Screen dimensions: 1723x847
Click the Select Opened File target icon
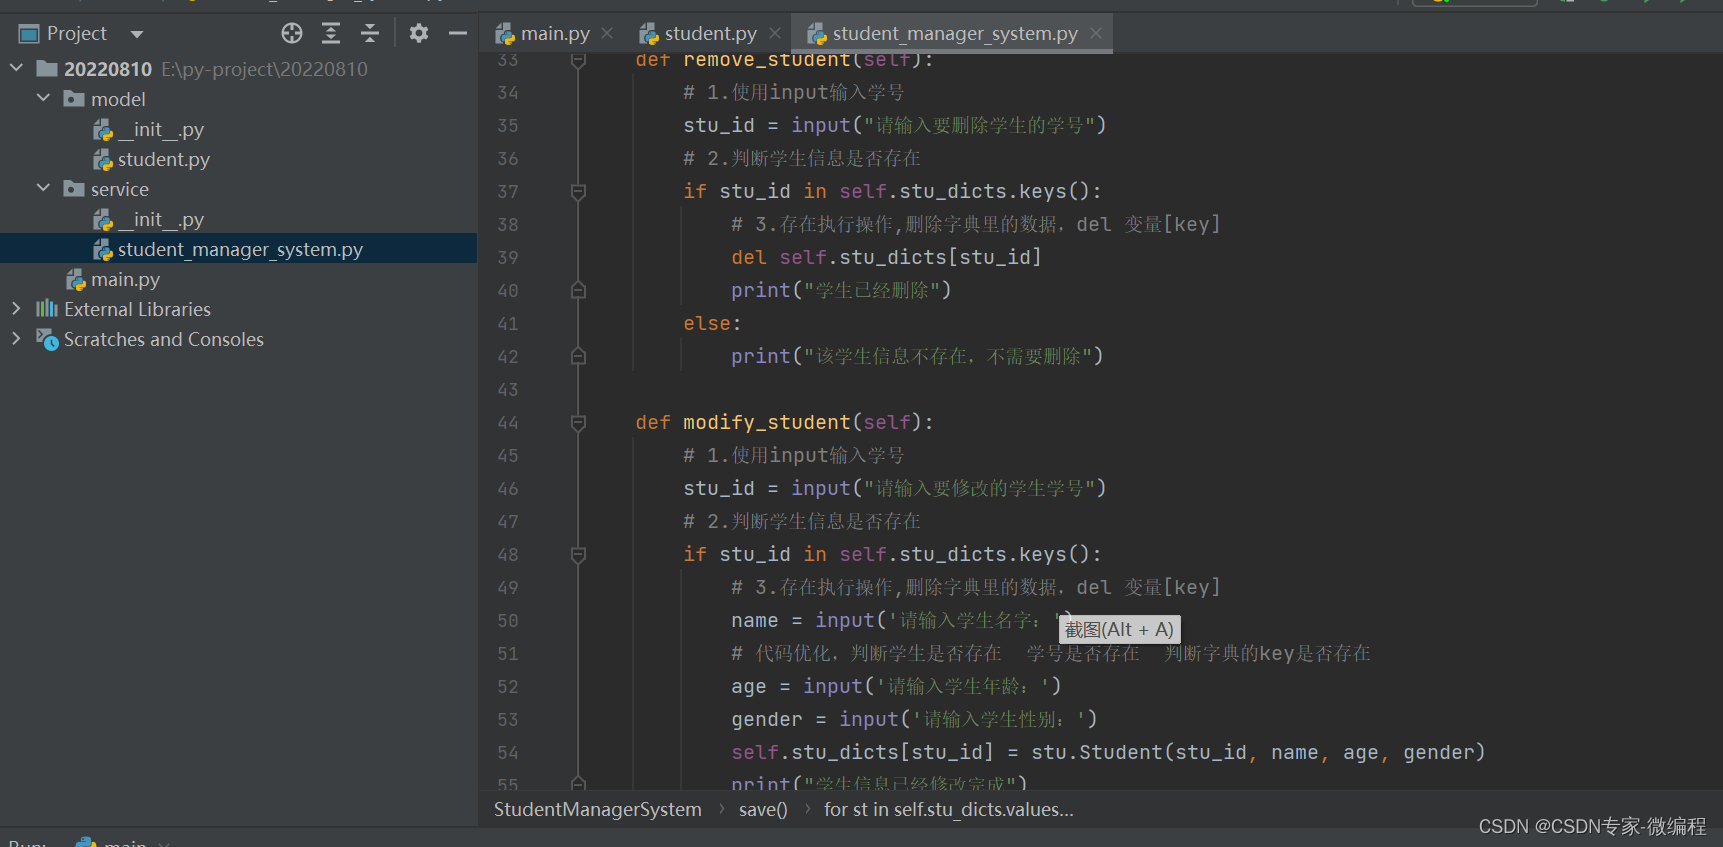click(292, 33)
